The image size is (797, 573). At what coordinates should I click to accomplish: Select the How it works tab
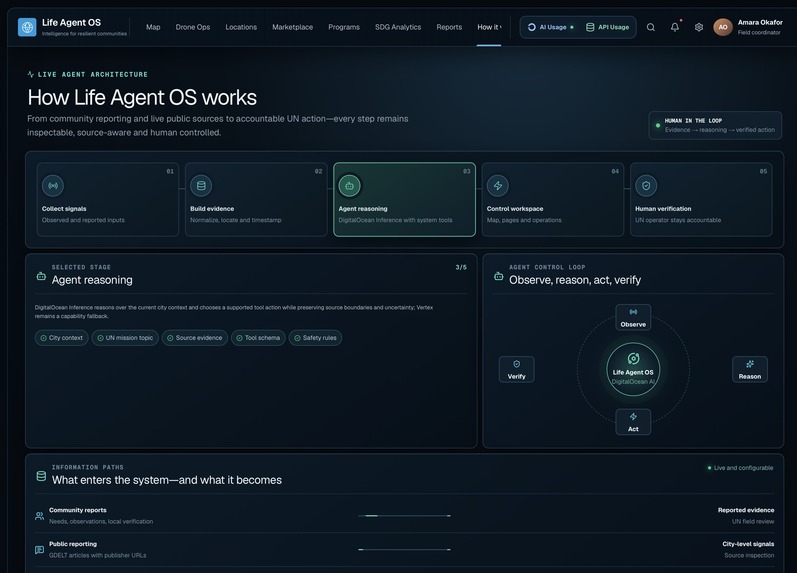click(x=488, y=27)
